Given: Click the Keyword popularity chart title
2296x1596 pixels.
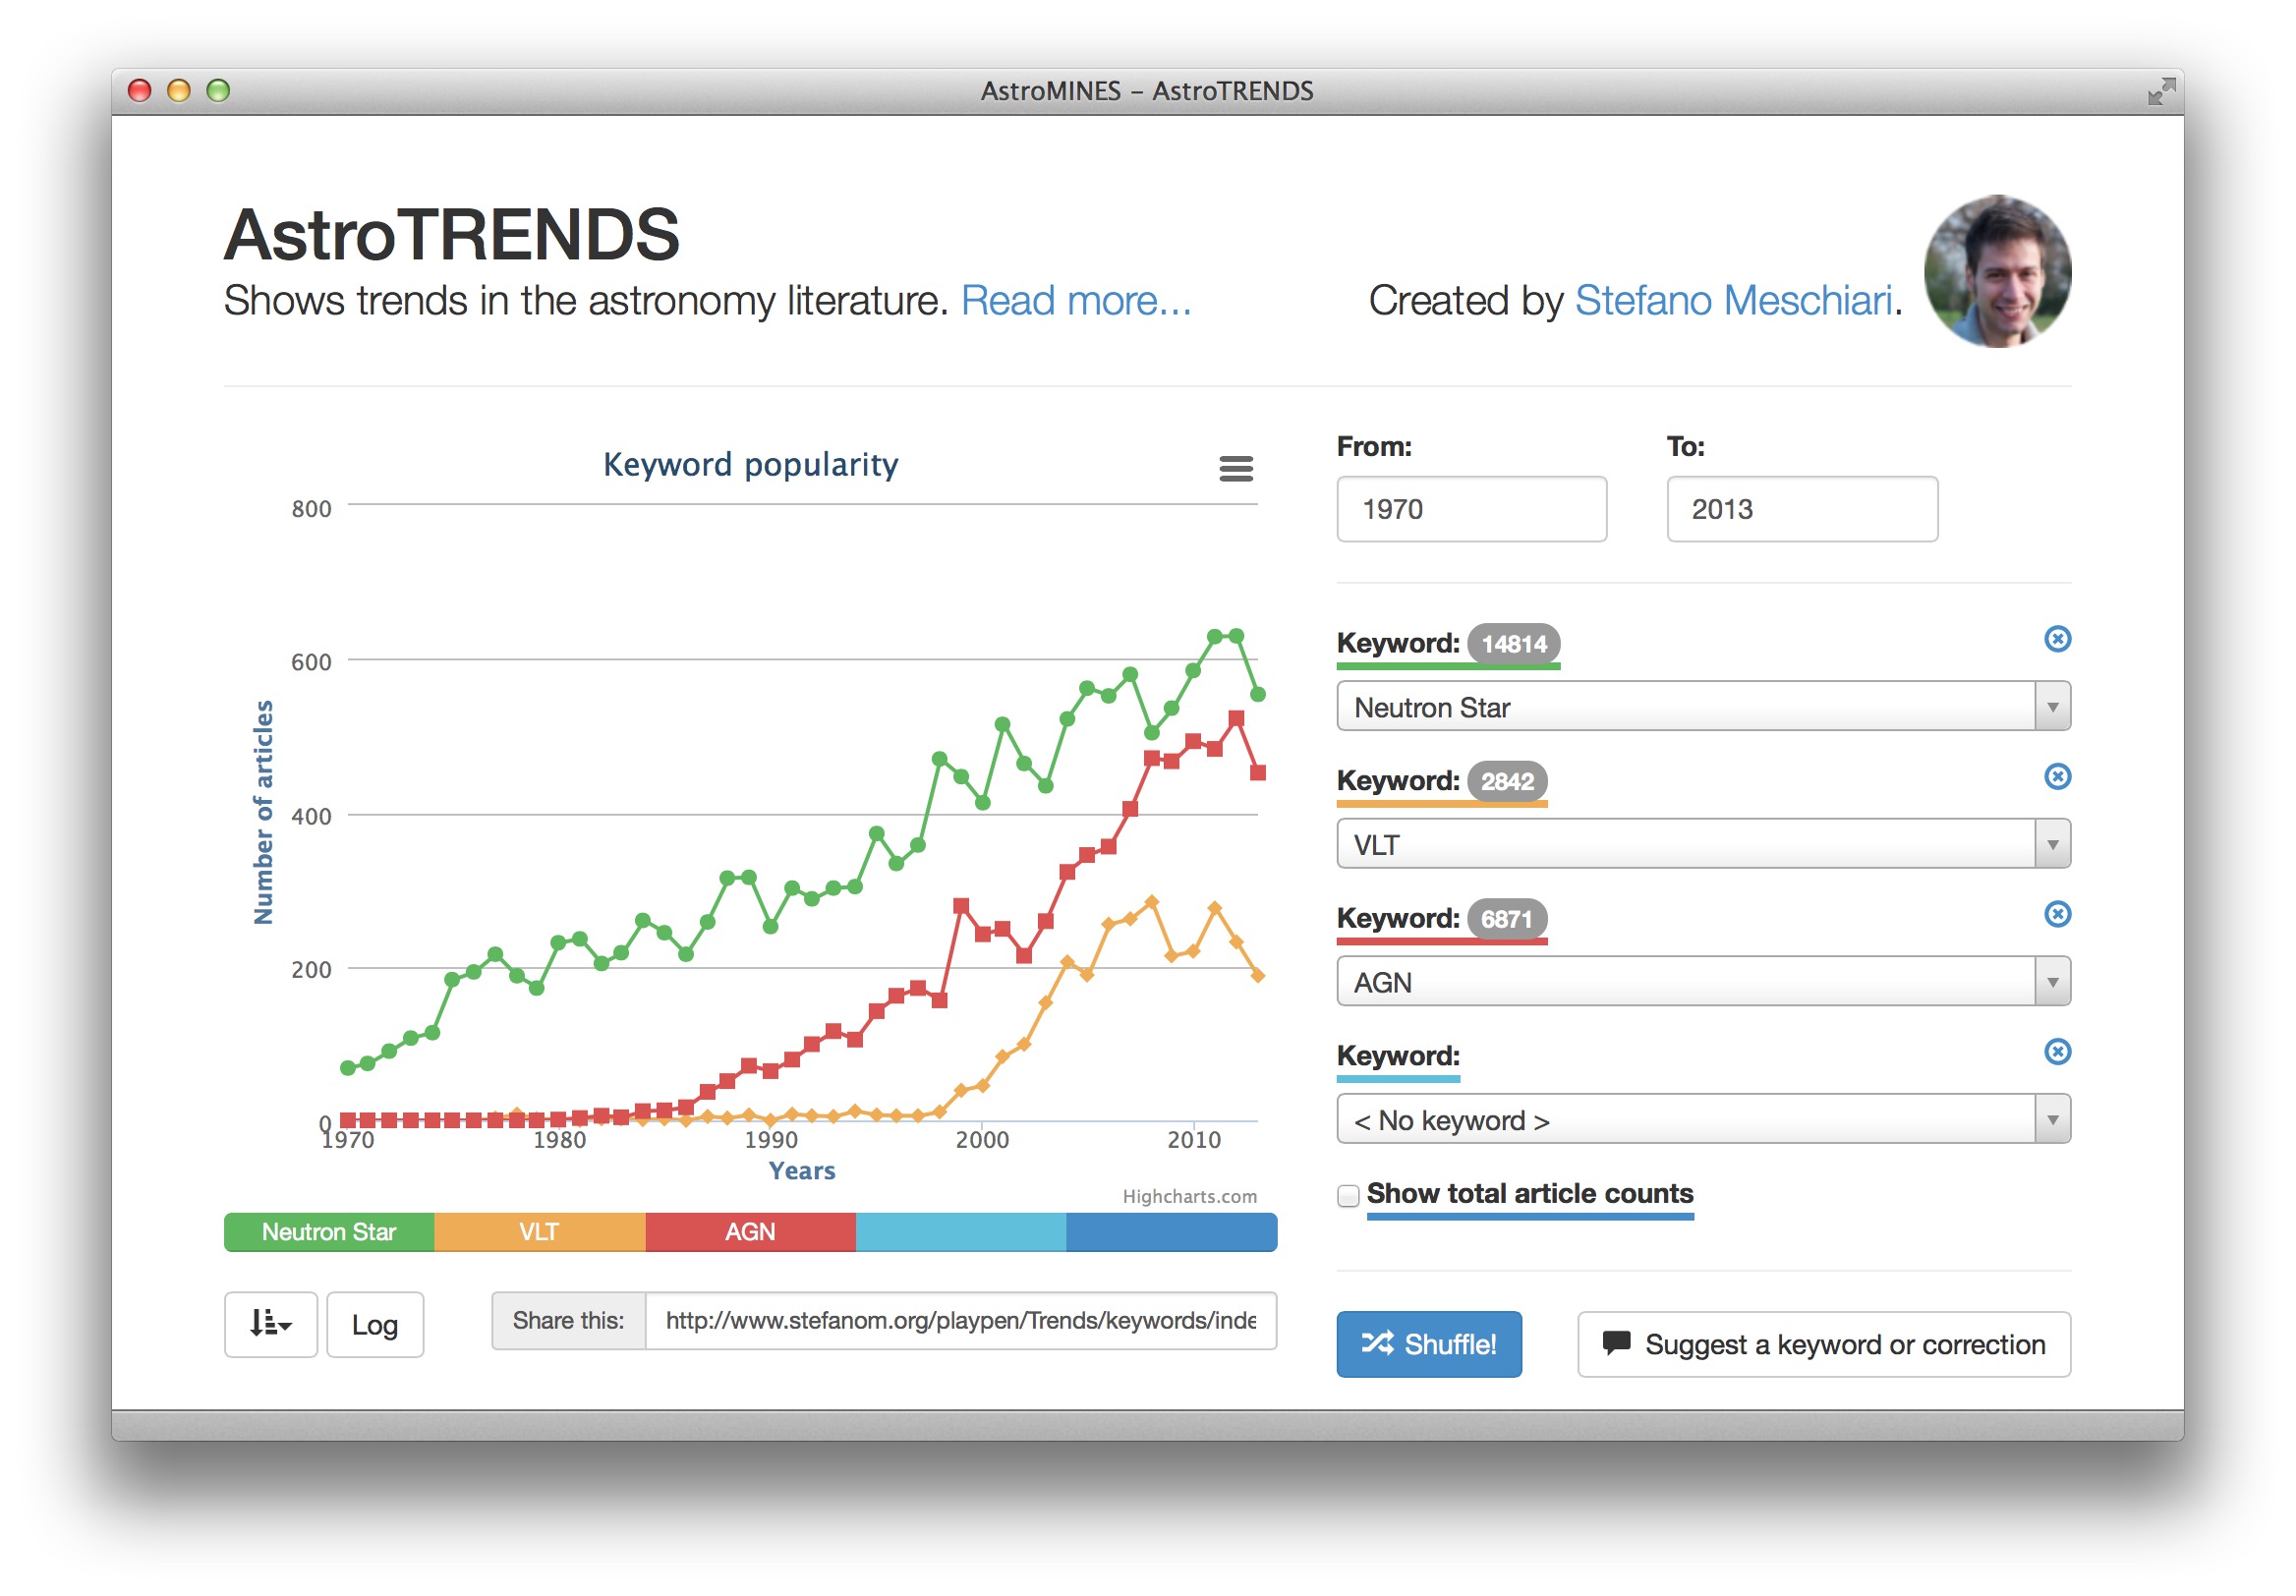Looking at the screenshot, I should (x=750, y=465).
